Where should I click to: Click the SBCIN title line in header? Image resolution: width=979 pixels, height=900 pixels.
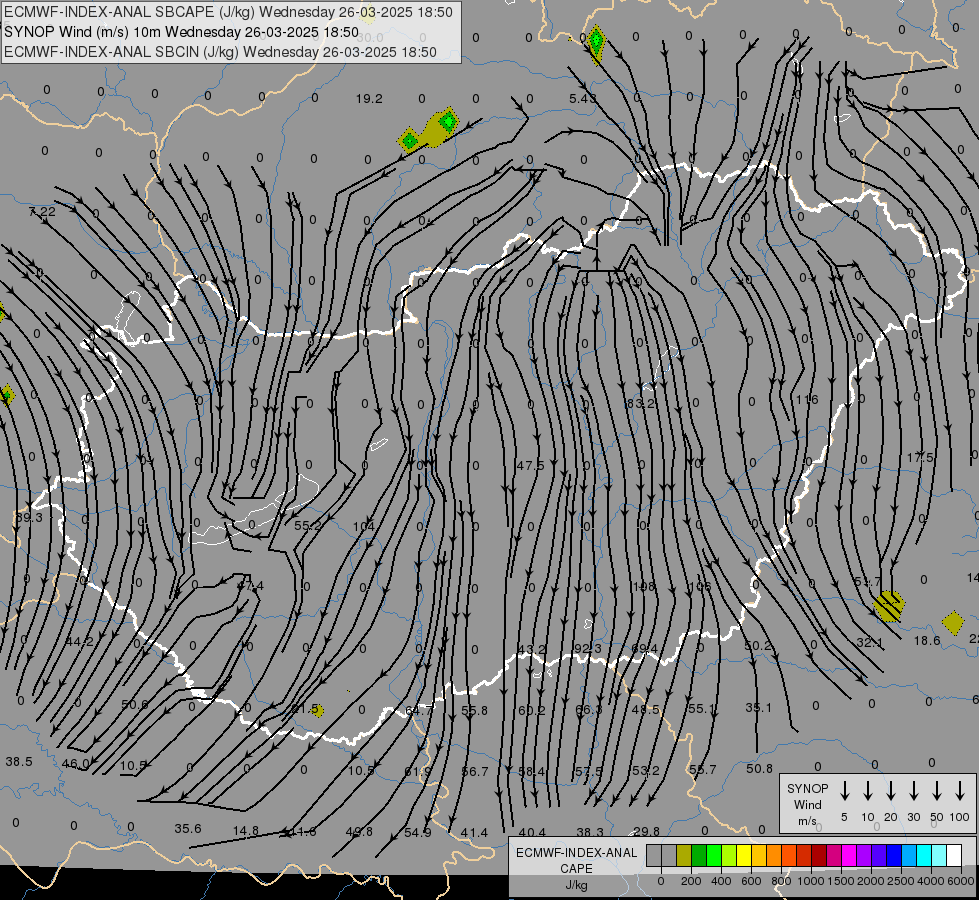(220, 52)
